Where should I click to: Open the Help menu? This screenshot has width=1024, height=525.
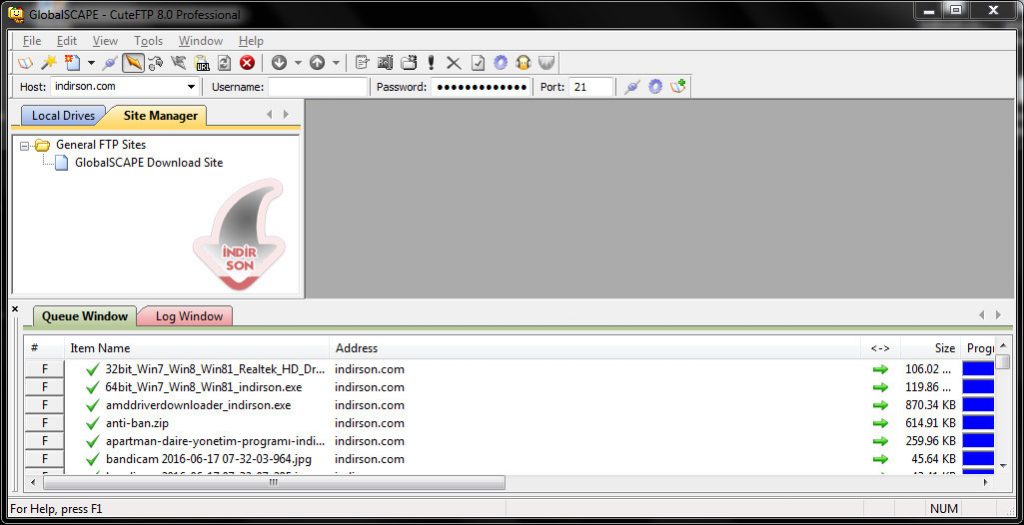point(251,40)
